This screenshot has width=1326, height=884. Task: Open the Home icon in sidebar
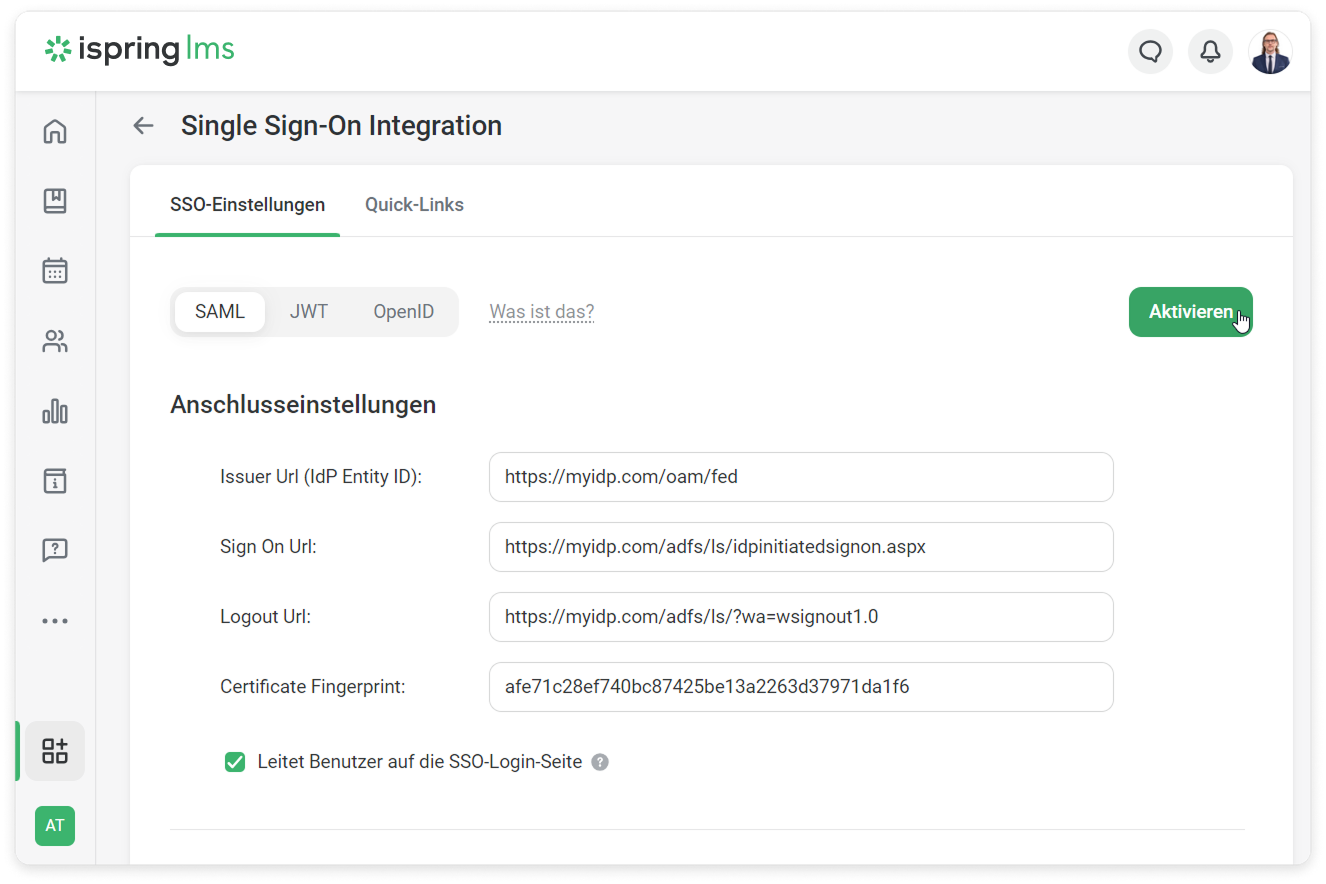(x=55, y=131)
